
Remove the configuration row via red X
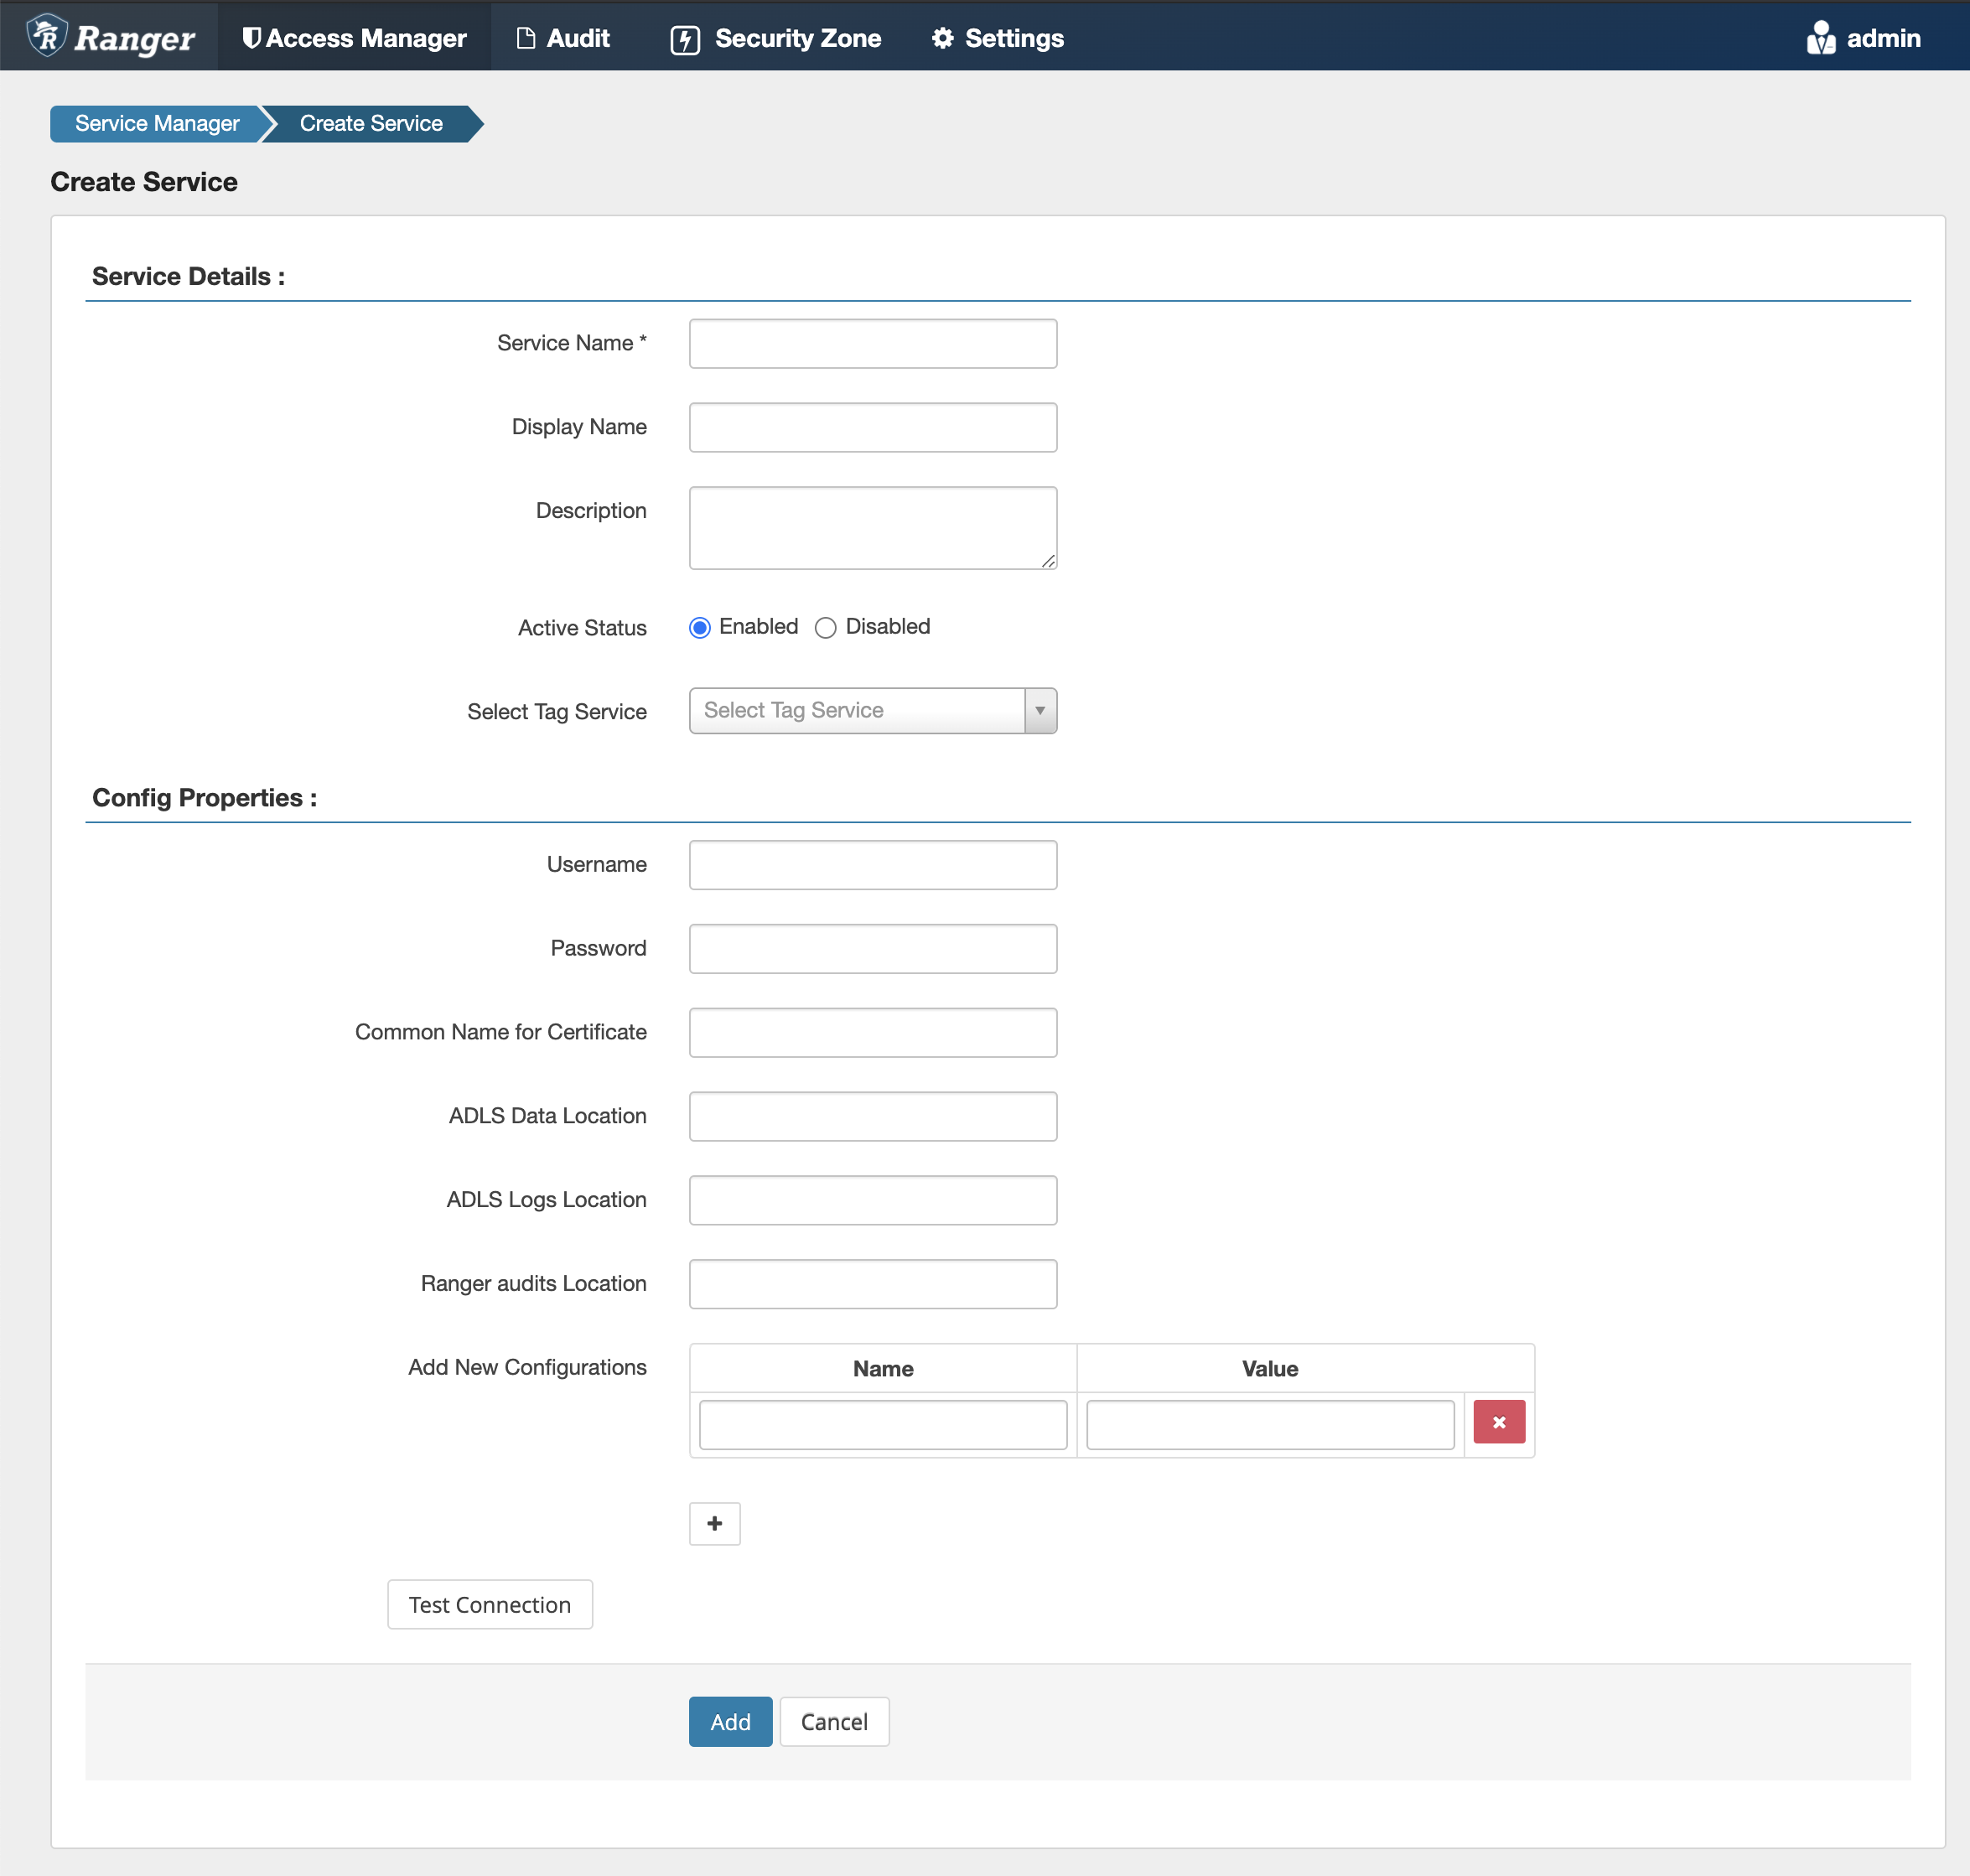(1498, 1421)
